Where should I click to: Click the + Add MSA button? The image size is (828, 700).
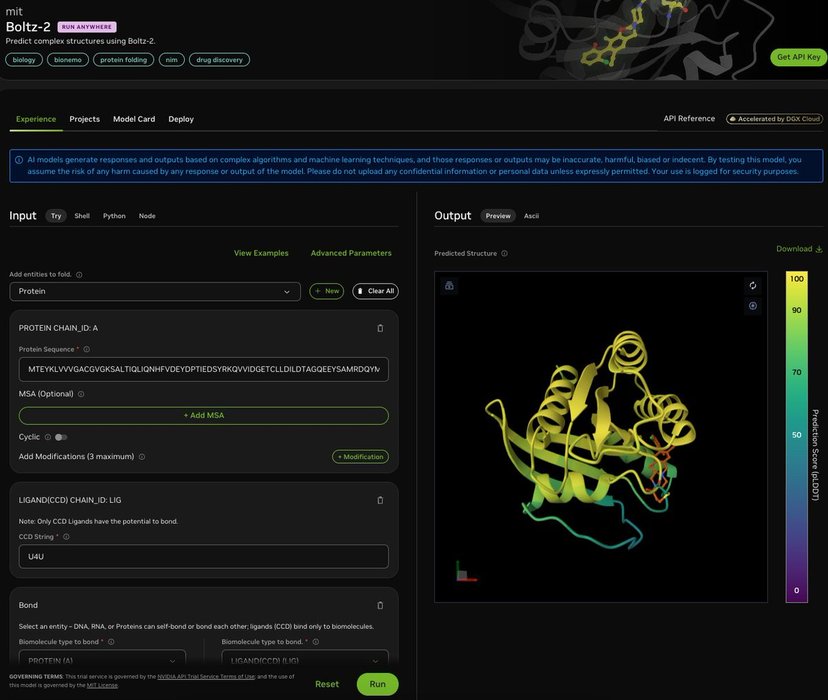pyautogui.click(x=204, y=415)
